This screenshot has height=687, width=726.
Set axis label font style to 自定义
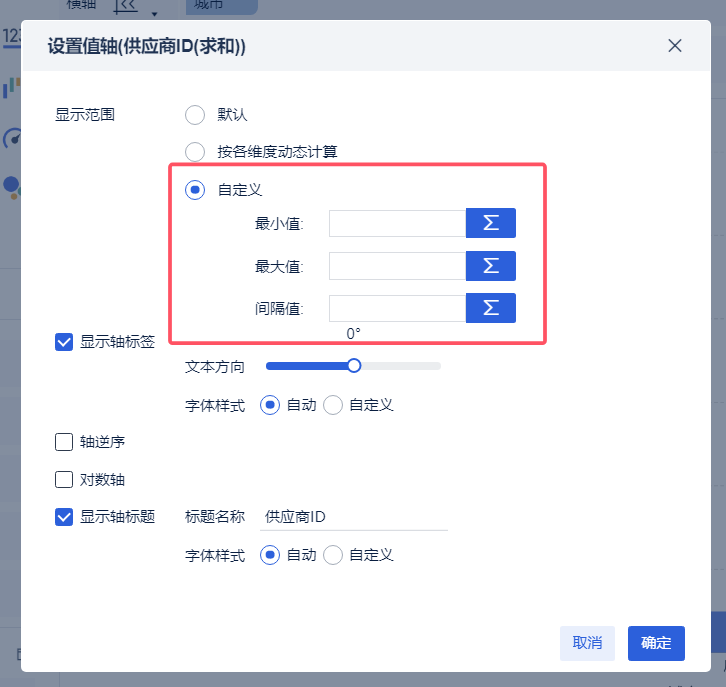[x=333, y=405]
